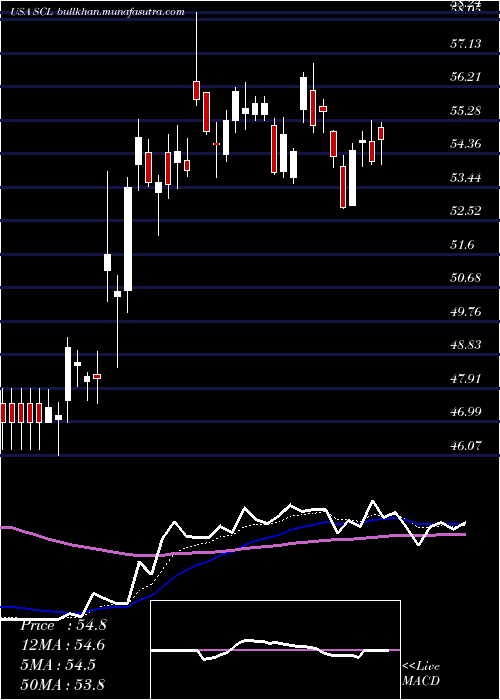The width and height of the screenshot is (500, 700).
Task: Click the price label 49.76
Action: (x=467, y=312)
